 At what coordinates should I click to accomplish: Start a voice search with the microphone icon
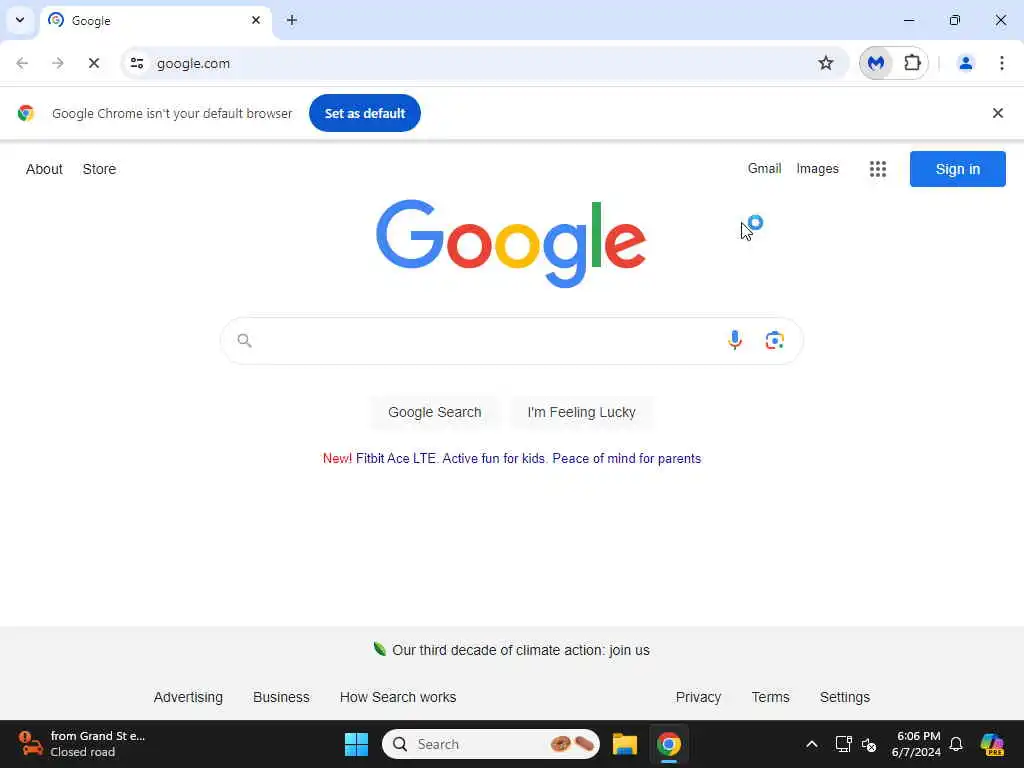point(735,340)
